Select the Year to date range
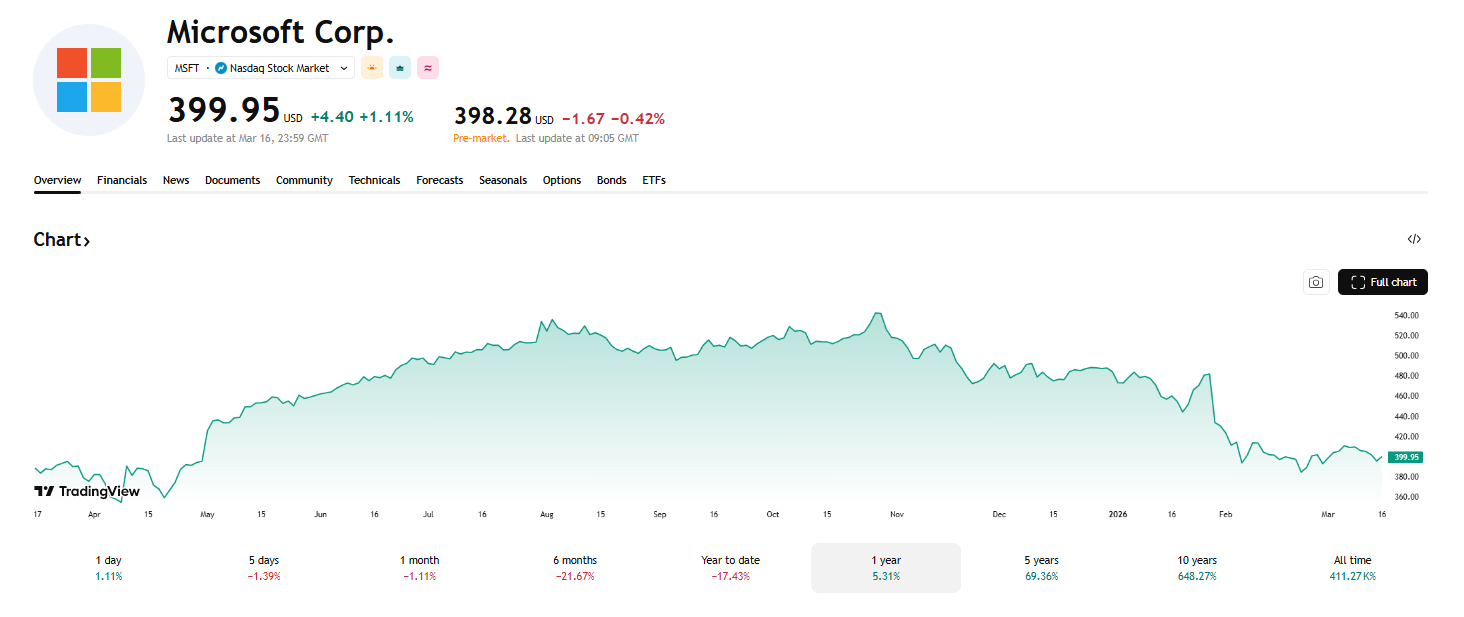 tap(730, 568)
